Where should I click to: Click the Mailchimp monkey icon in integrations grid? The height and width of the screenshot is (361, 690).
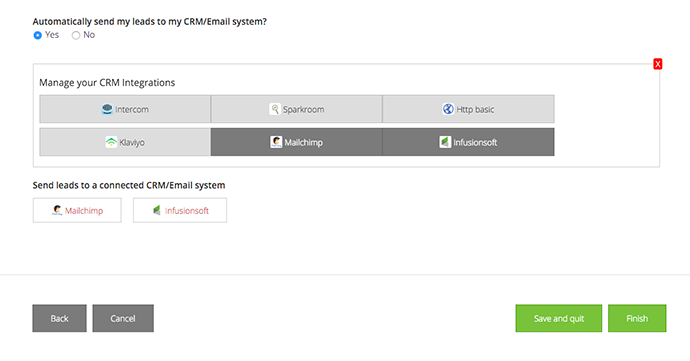coord(276,142)
